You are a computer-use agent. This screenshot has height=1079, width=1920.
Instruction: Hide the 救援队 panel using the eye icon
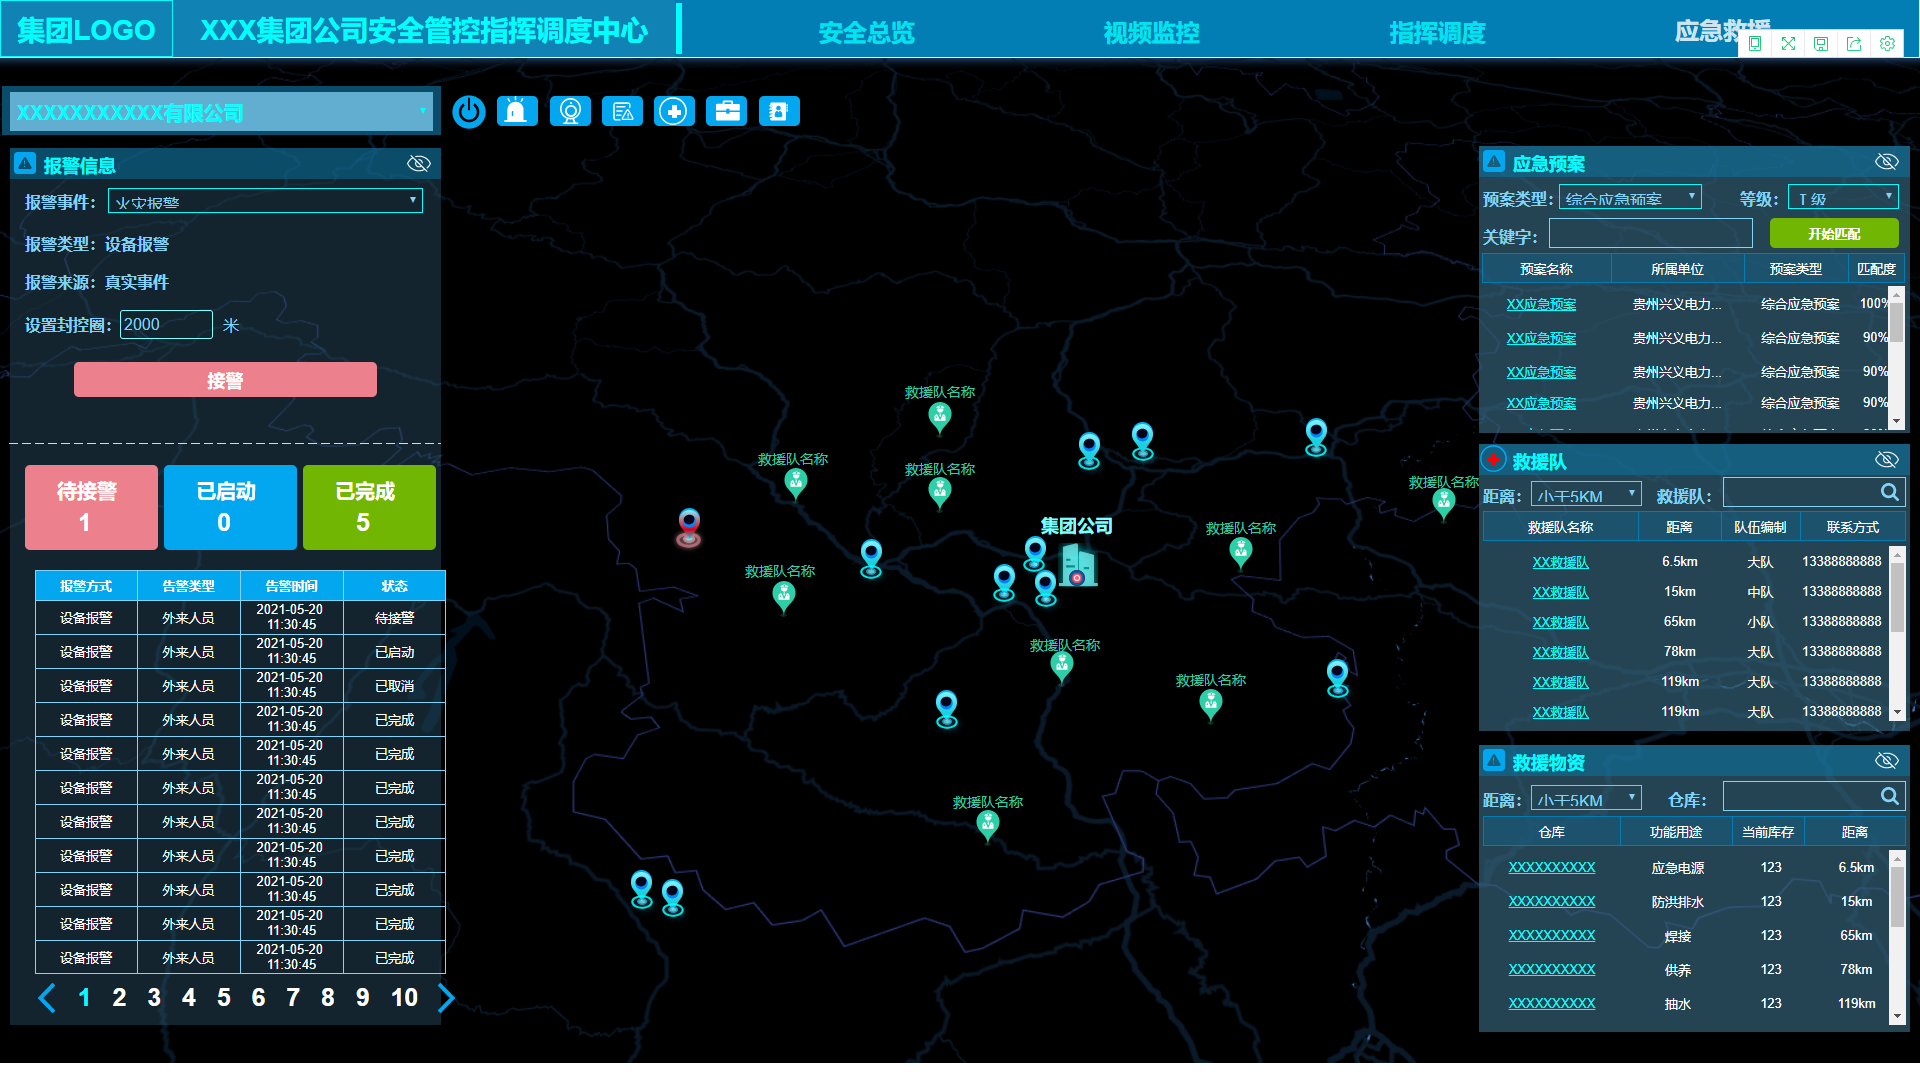tap(1887, 459)
